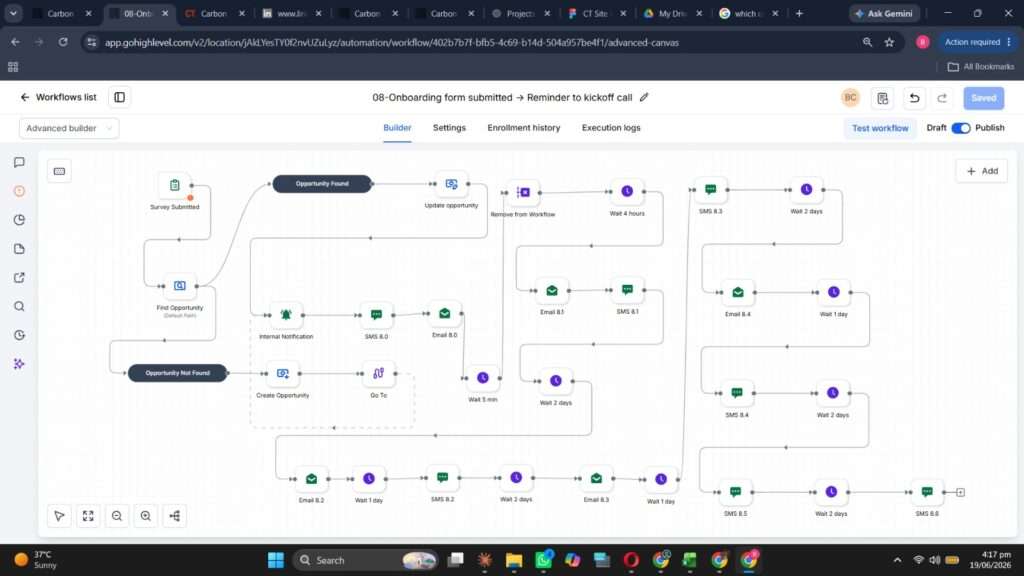Select the SMS 8.2 node
The height and width of the screenshot is (576, 1024).
coord(442,477)
